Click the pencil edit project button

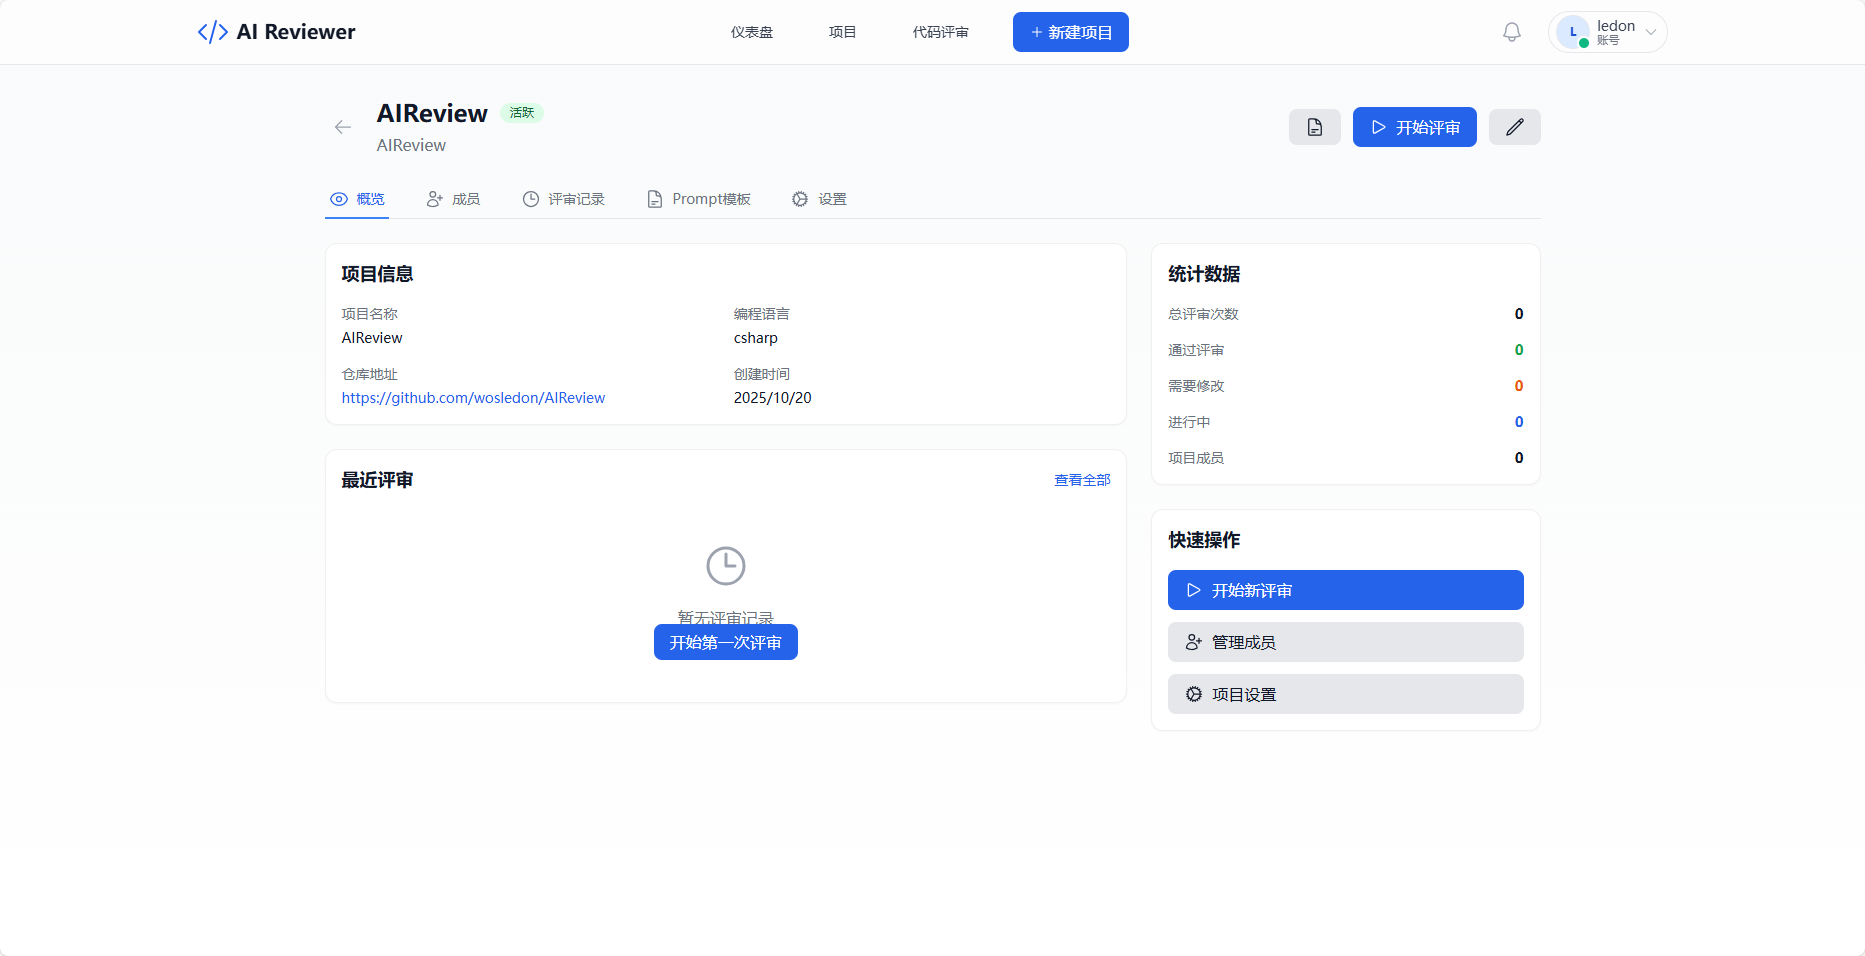click(x=1515, y=127)
